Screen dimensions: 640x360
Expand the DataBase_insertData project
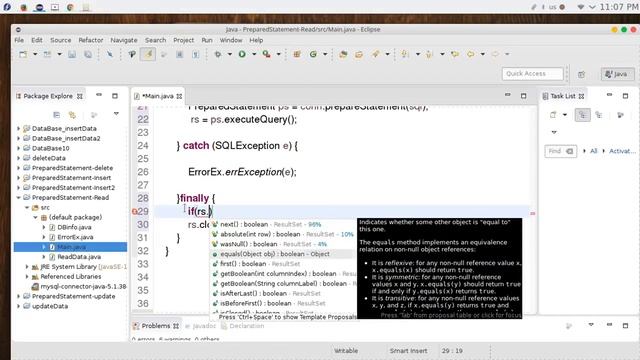(18, 129)
